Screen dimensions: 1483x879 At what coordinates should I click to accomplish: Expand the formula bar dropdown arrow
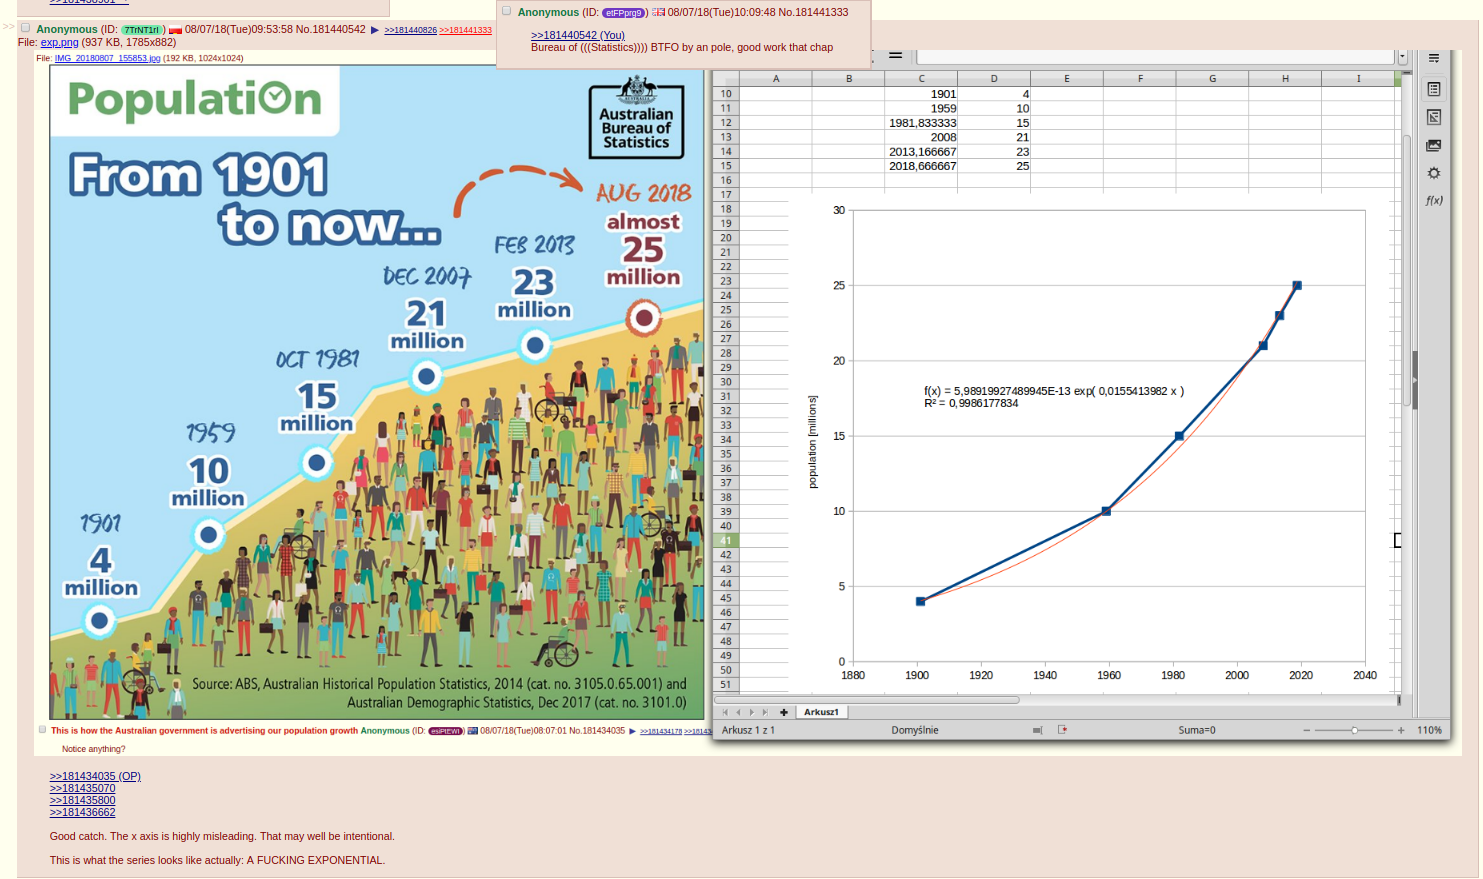(x=1402, y=57)
